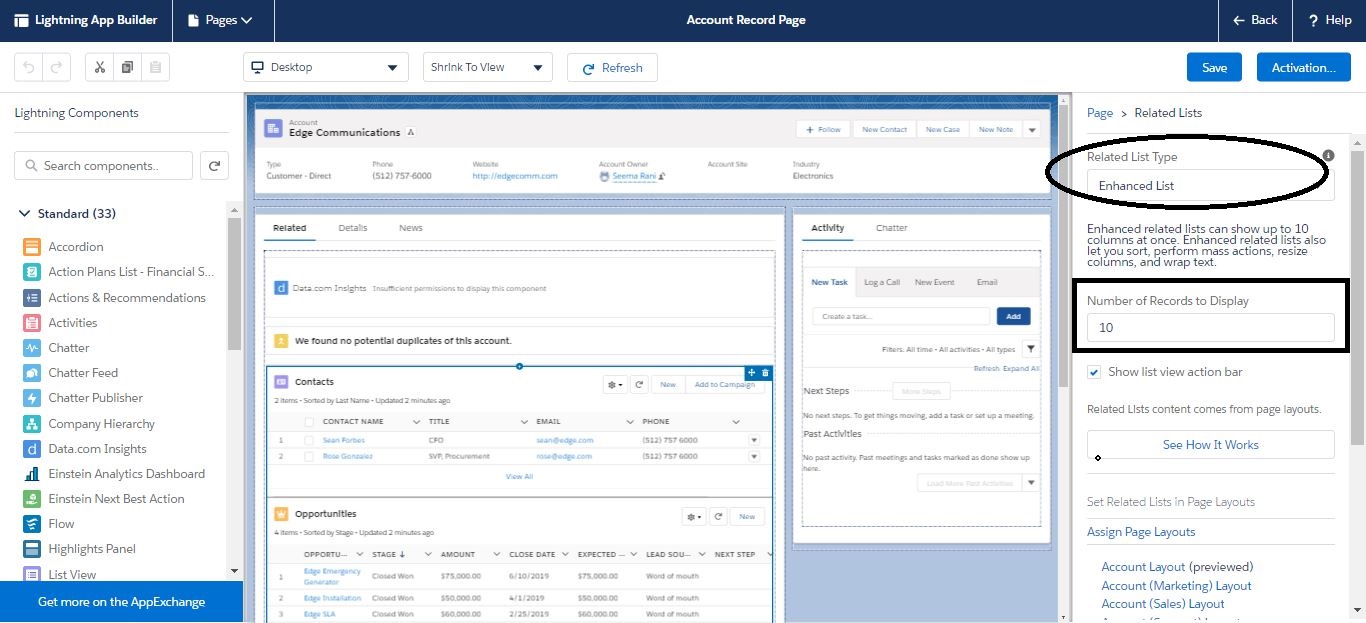Open the Pages menu
The width and height of the screenshot is (1366, 623).
coord(222,20)
